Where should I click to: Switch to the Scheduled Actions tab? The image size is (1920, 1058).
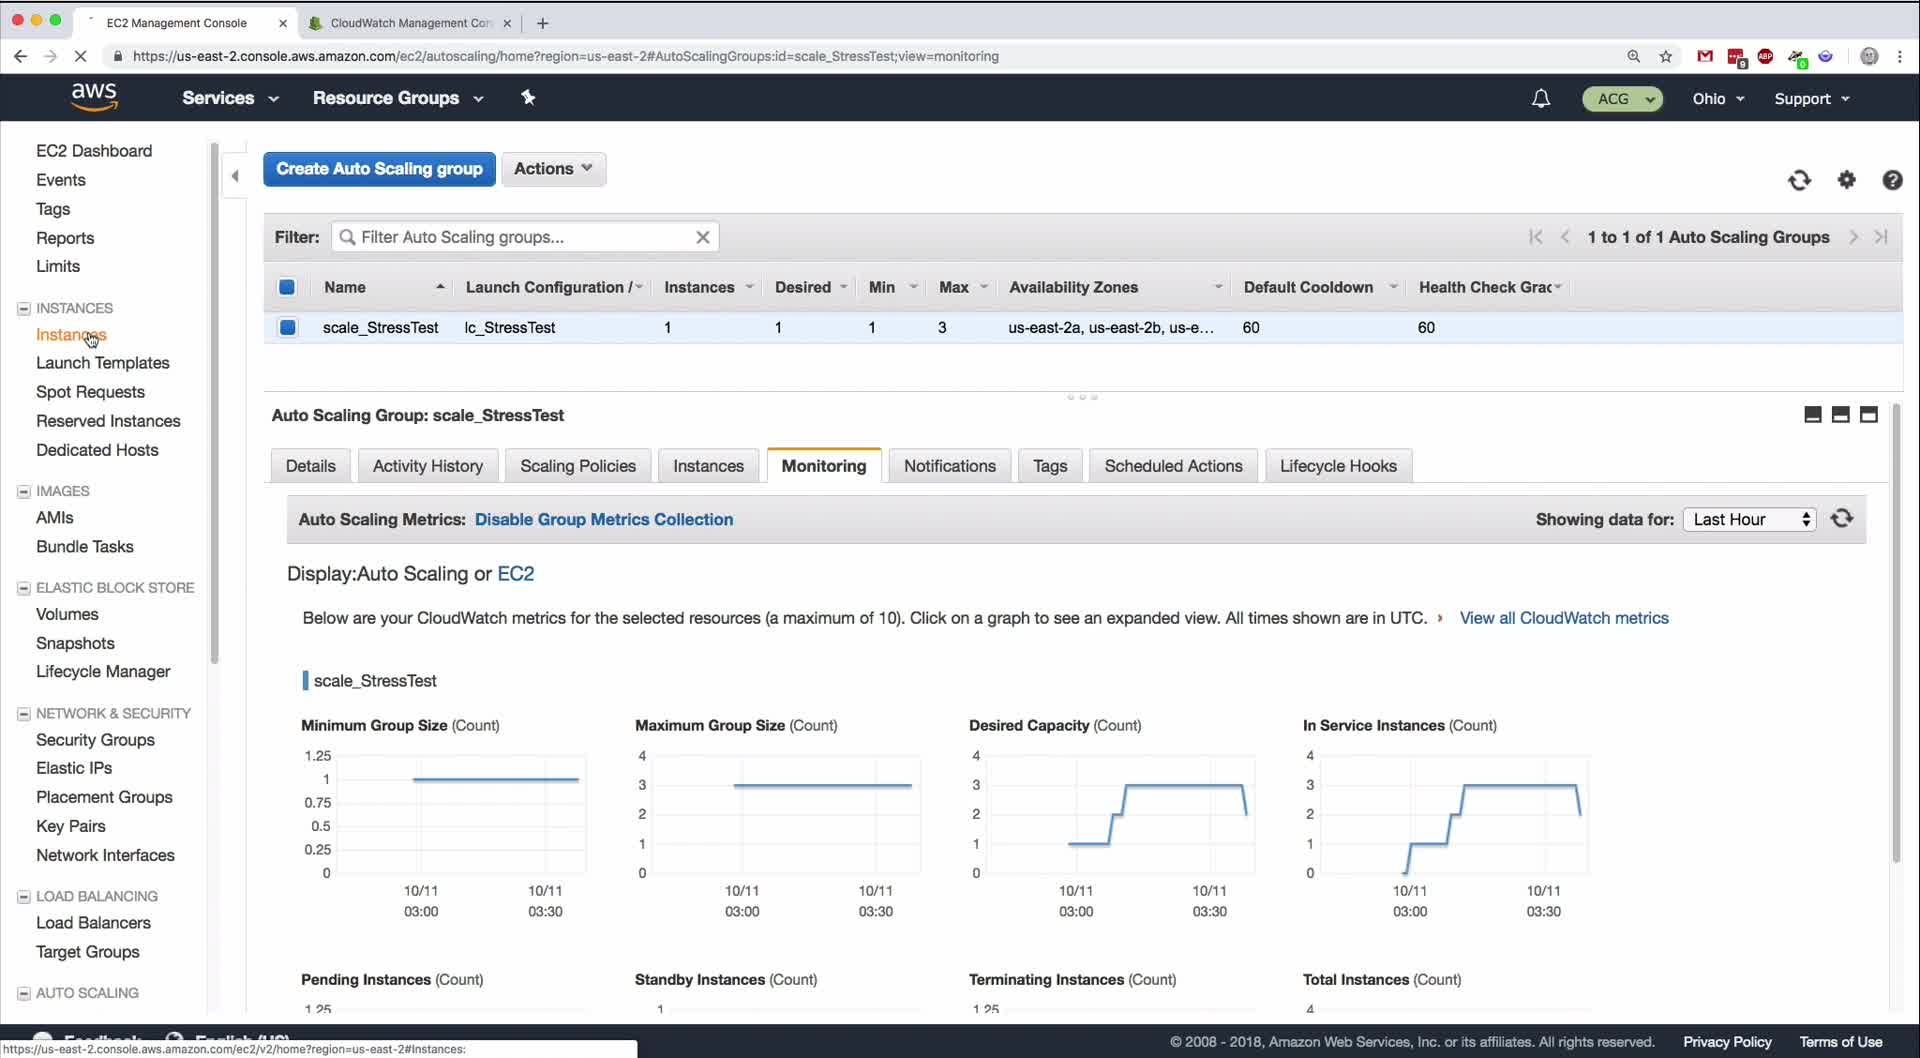[1173, 466]
